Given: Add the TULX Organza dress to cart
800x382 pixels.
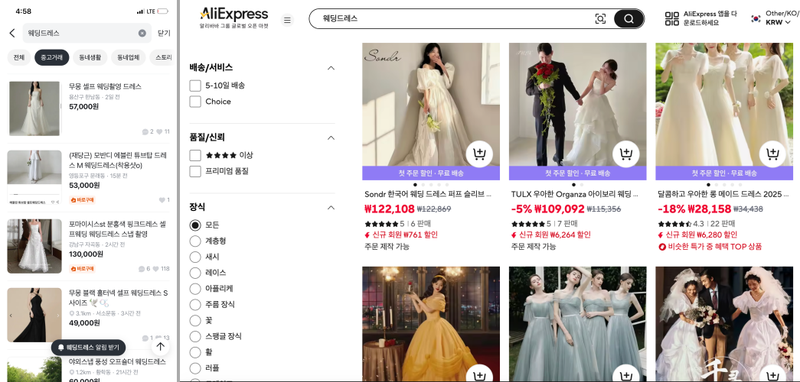Looking at the screenshot, I should click(x=626, y=154).
